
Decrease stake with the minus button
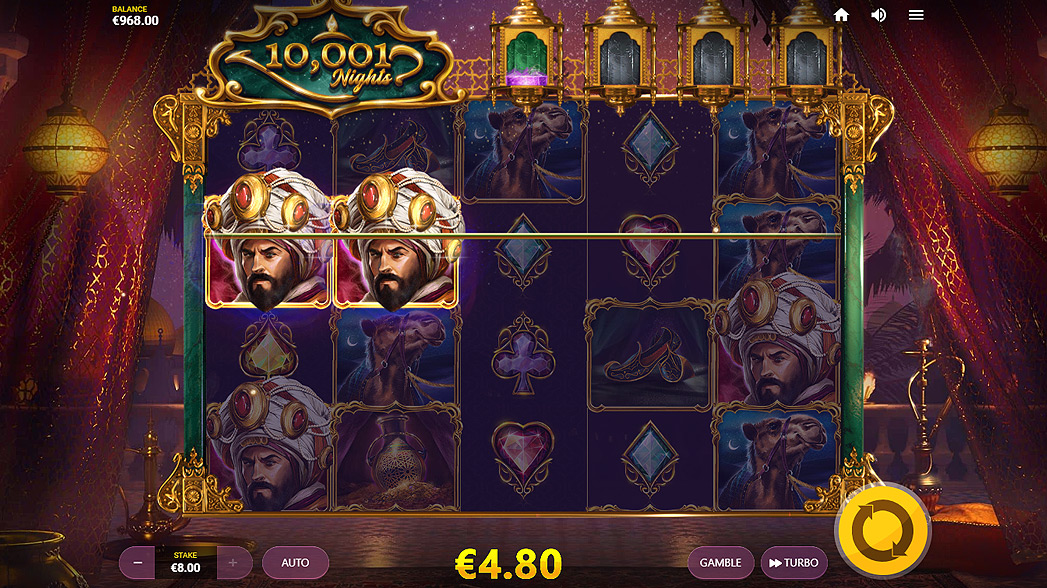tap(138, 563)
